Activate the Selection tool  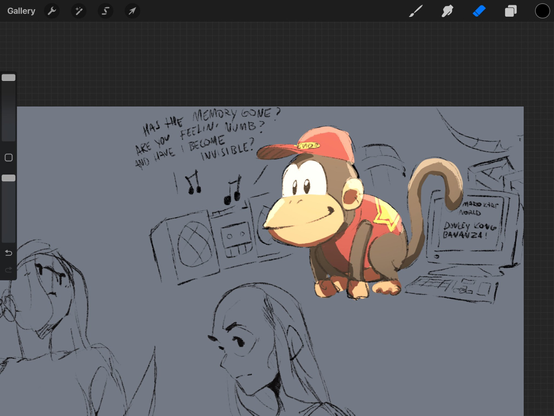click(x=105, y=11)
